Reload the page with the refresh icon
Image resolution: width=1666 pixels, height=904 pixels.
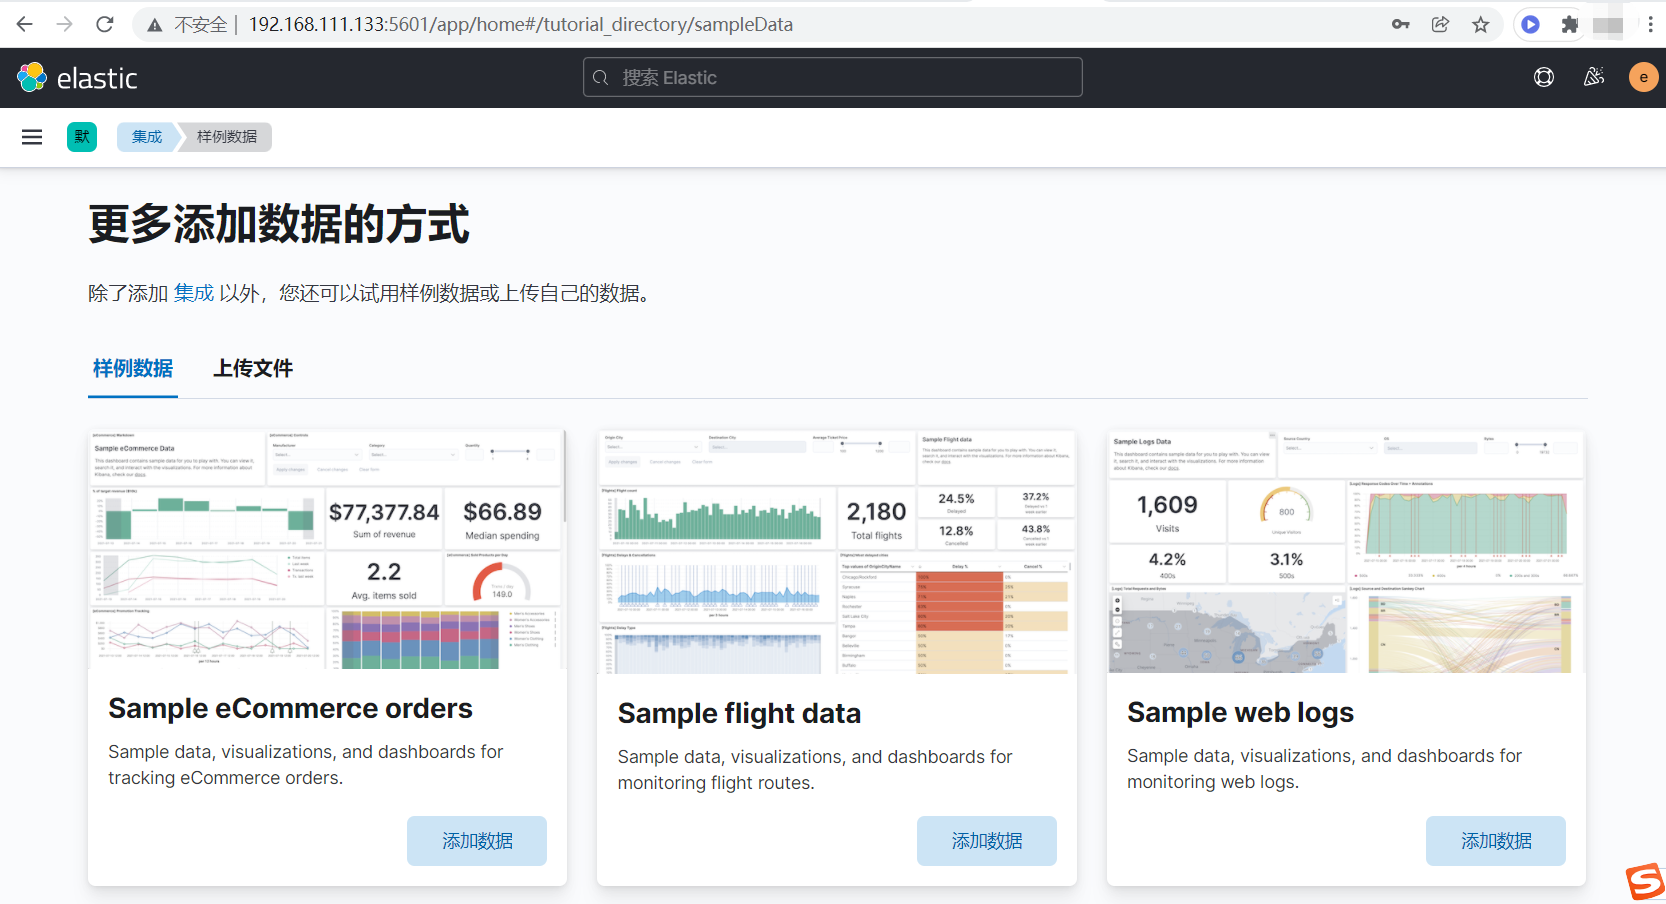pyautogui.click(x=105, y=24)
